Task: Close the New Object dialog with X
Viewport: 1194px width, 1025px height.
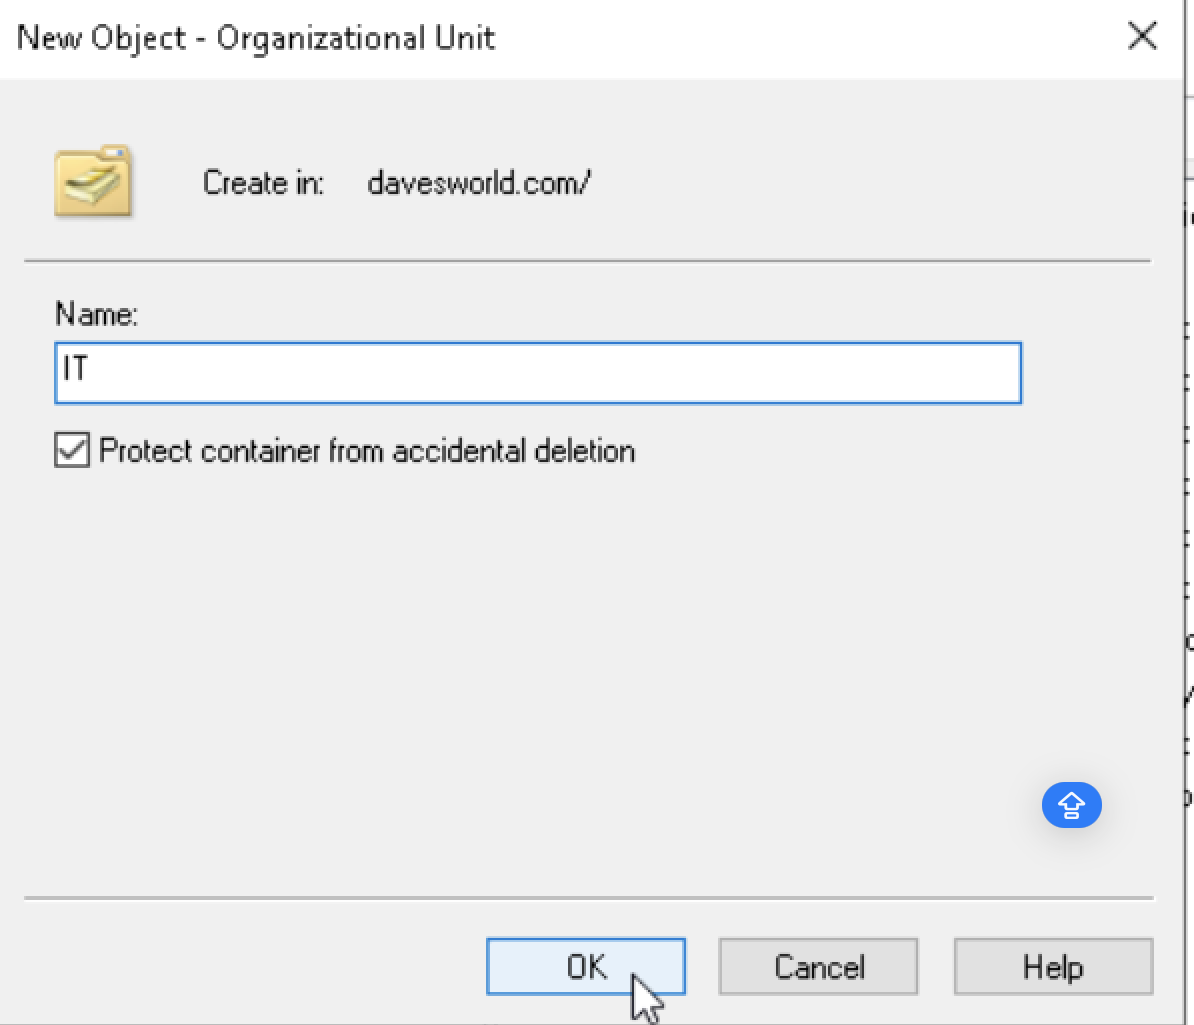Action: [x=1142, y=36]
